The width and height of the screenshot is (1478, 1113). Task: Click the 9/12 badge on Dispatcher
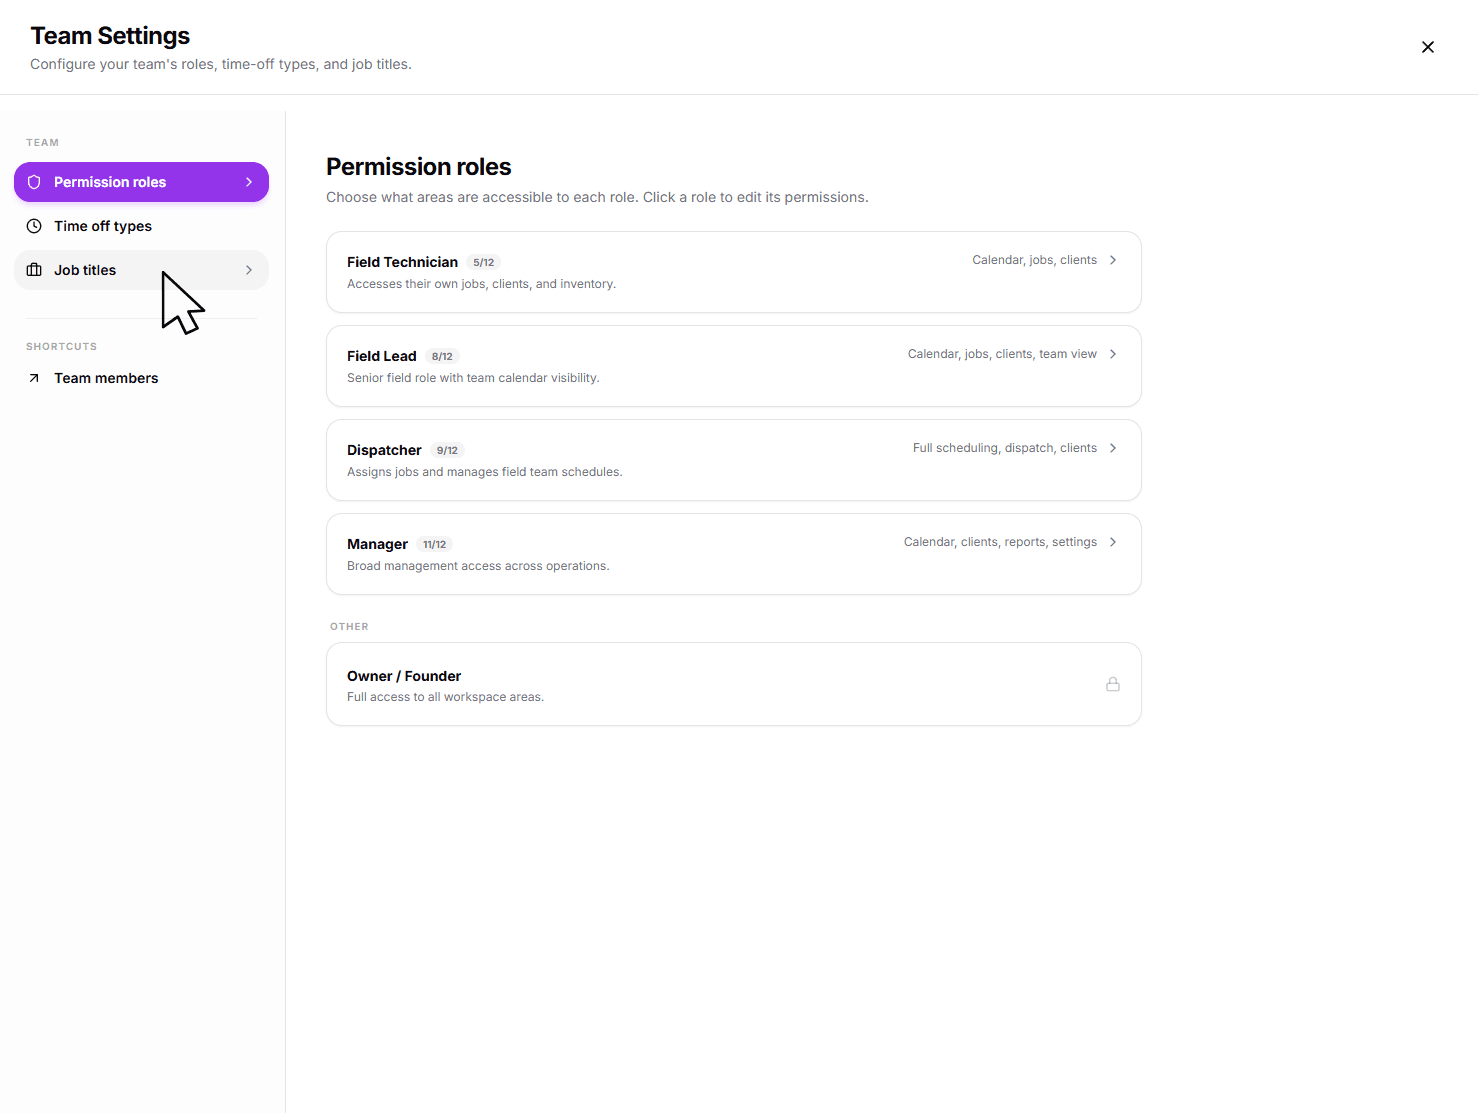(x=447, y=449)
